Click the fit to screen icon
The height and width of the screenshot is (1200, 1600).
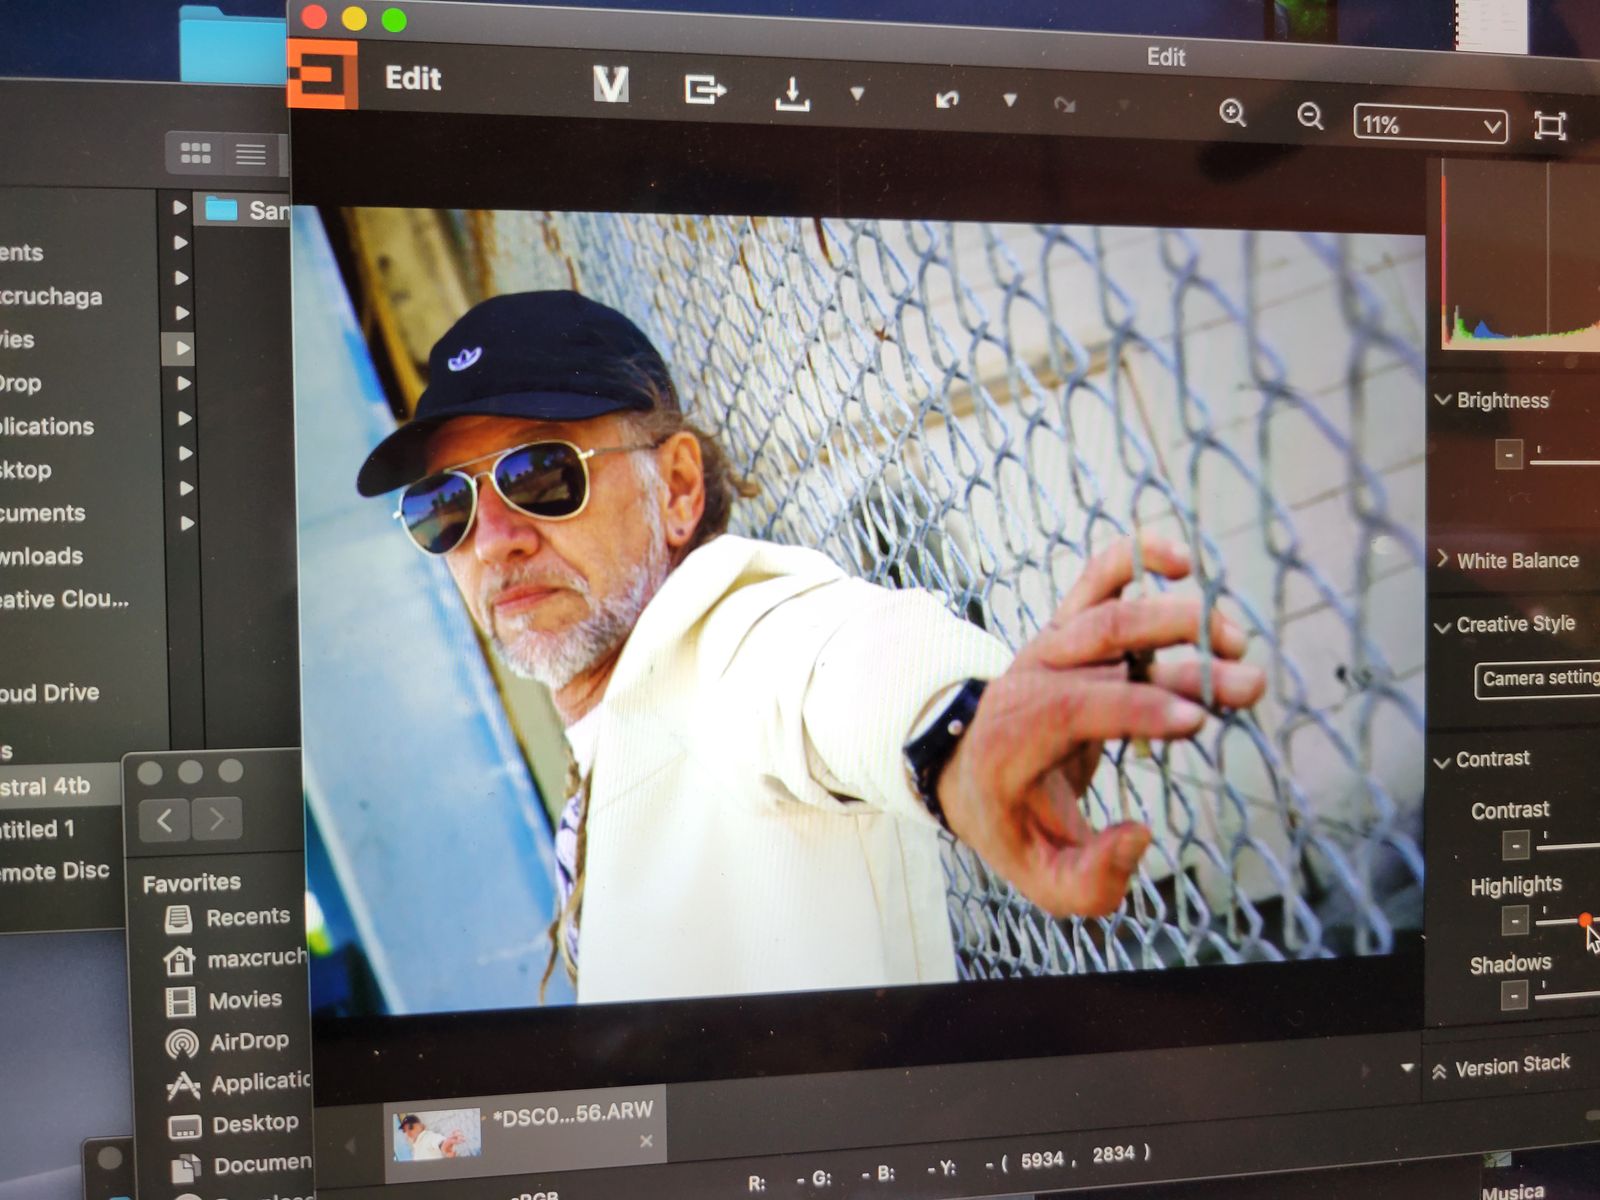[1549, 125]
